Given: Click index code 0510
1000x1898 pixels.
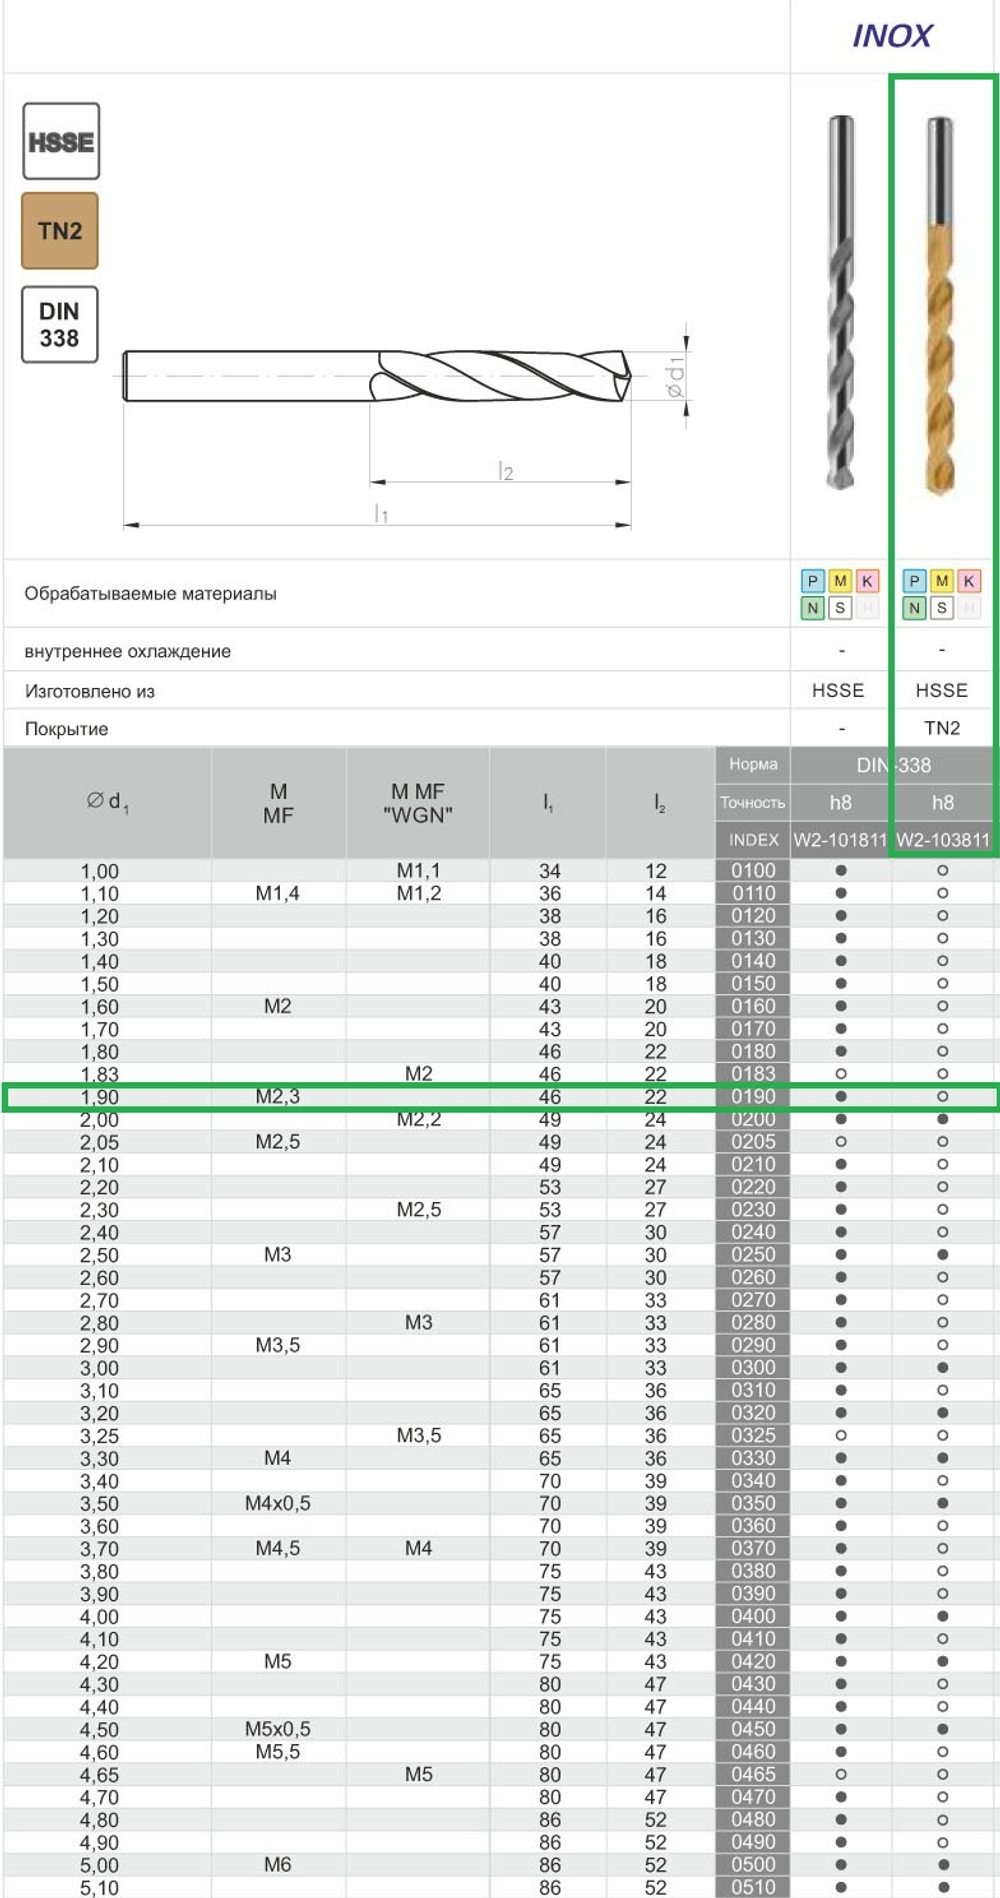Looking at the screenshot, I should [x=753, y=1888].
